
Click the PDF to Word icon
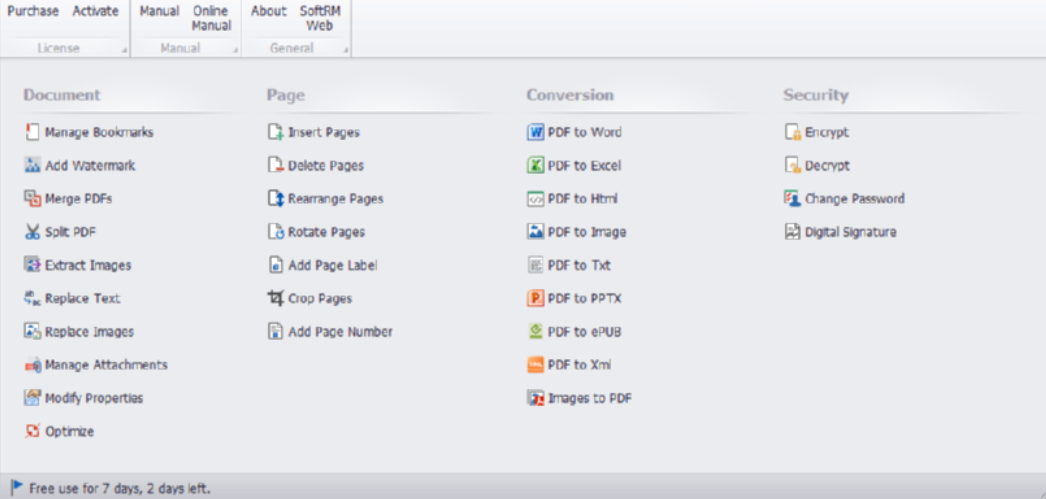coord(535,132)
